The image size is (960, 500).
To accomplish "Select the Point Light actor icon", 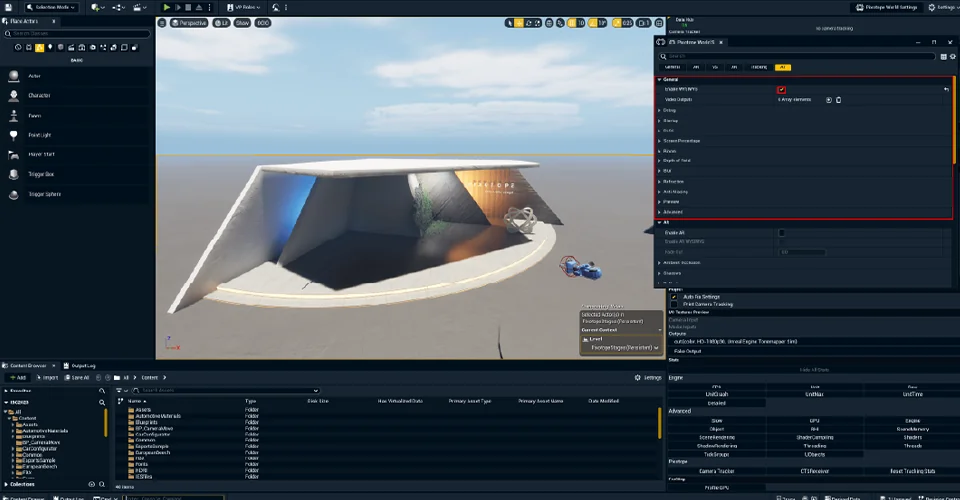I will [x=14, y=135].
